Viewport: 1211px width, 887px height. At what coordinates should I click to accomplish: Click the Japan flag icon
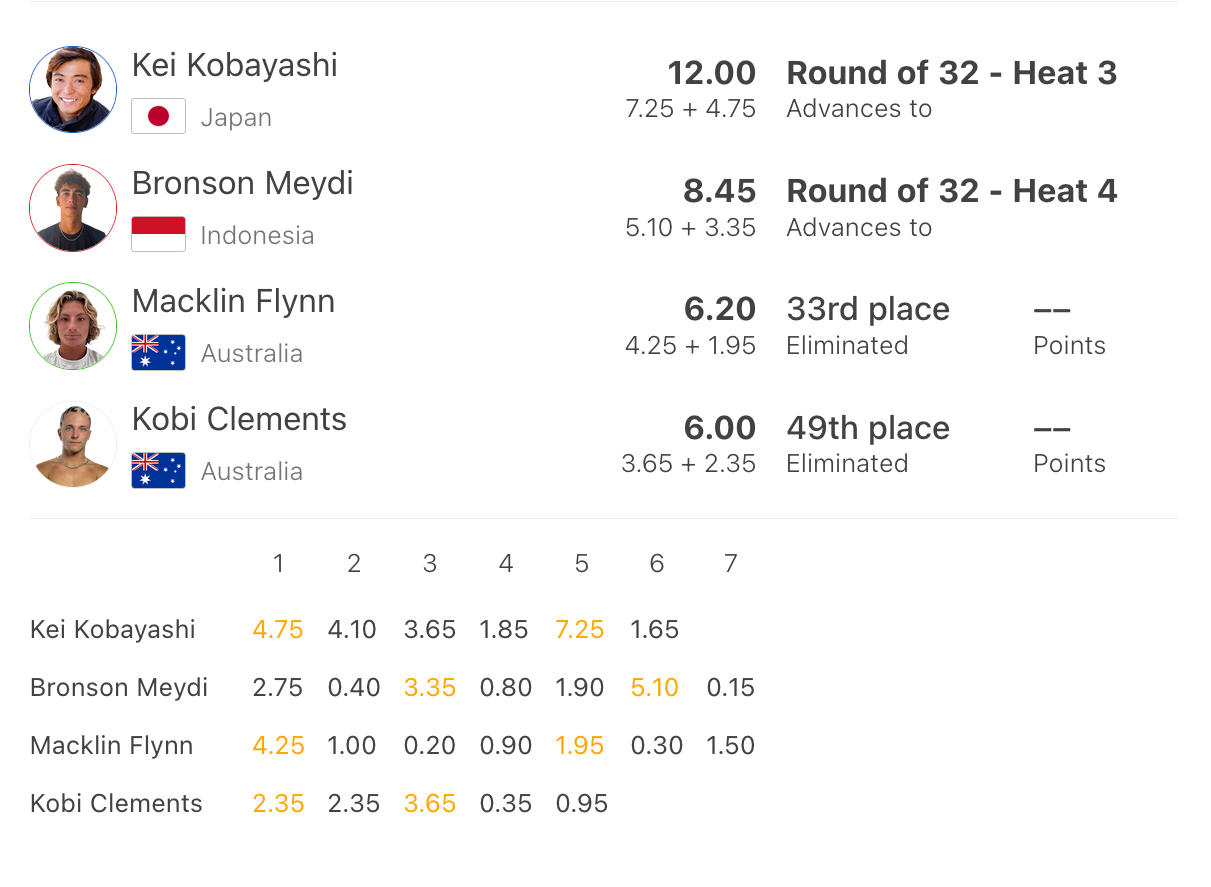(158, 116)
